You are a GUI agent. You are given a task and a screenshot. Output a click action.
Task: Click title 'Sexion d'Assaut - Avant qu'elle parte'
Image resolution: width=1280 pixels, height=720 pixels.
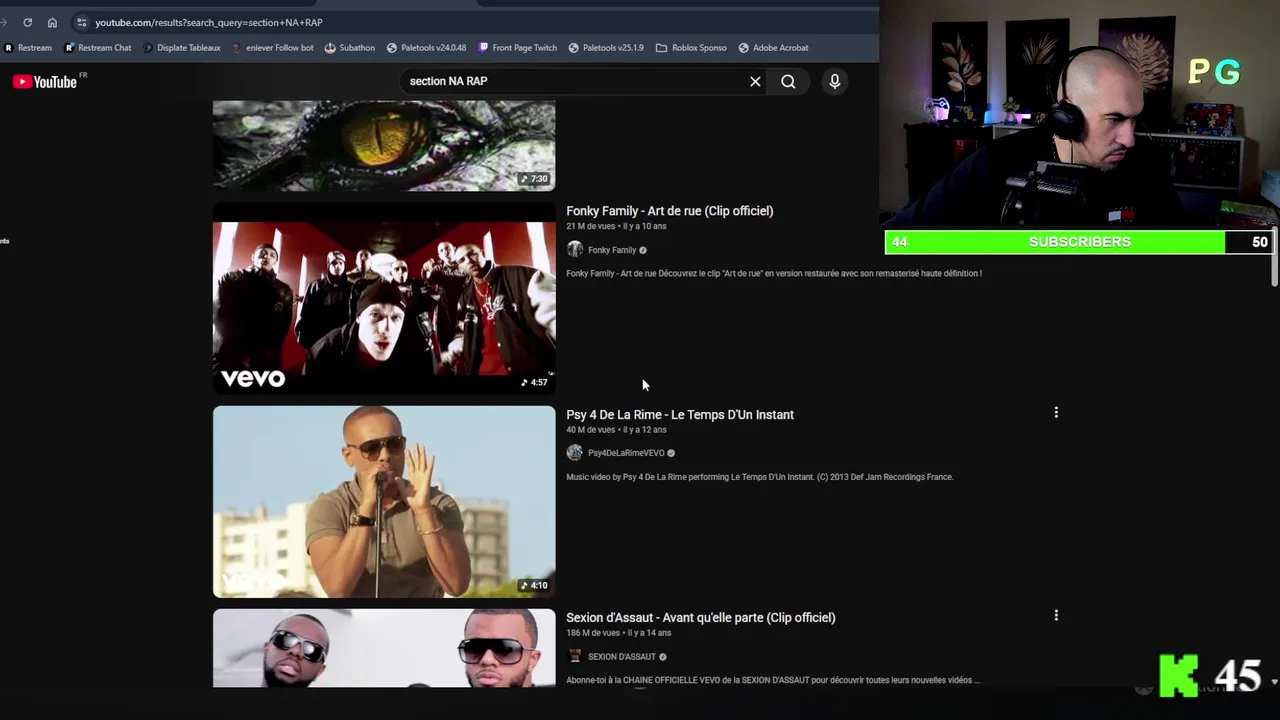pos(700,618)
